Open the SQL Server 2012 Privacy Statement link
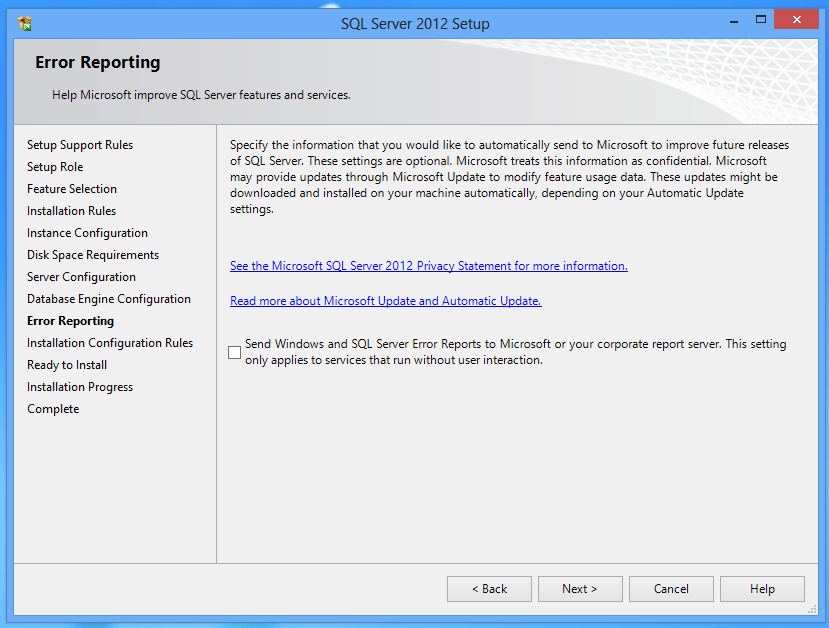 [429, 265]
